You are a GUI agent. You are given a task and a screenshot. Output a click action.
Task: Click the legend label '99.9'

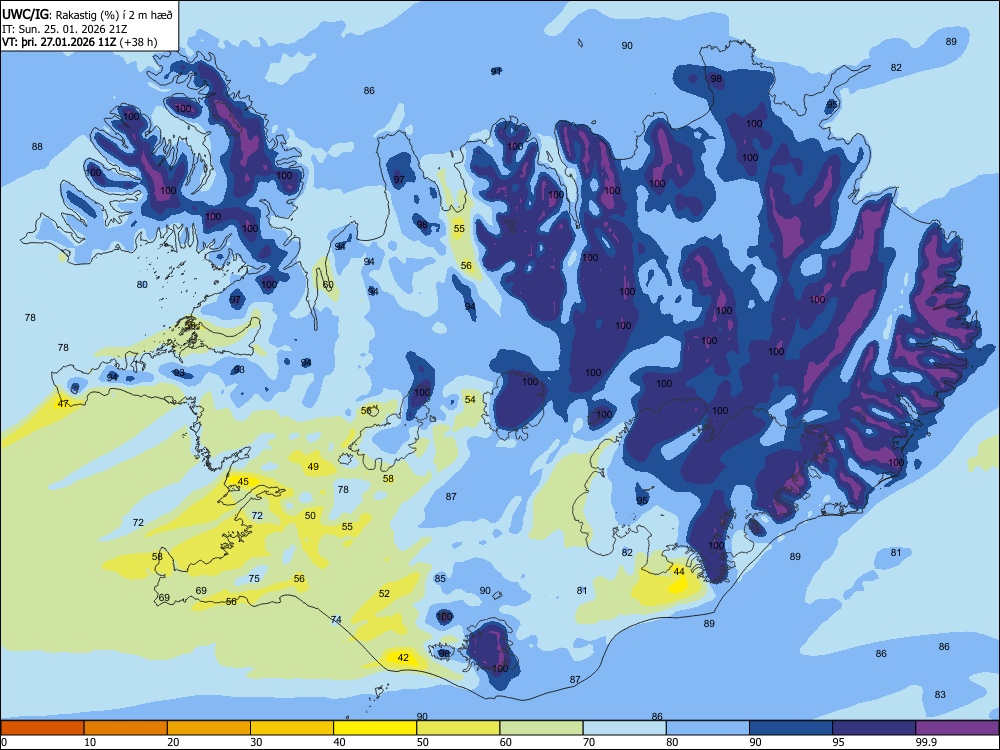[926, 742]
